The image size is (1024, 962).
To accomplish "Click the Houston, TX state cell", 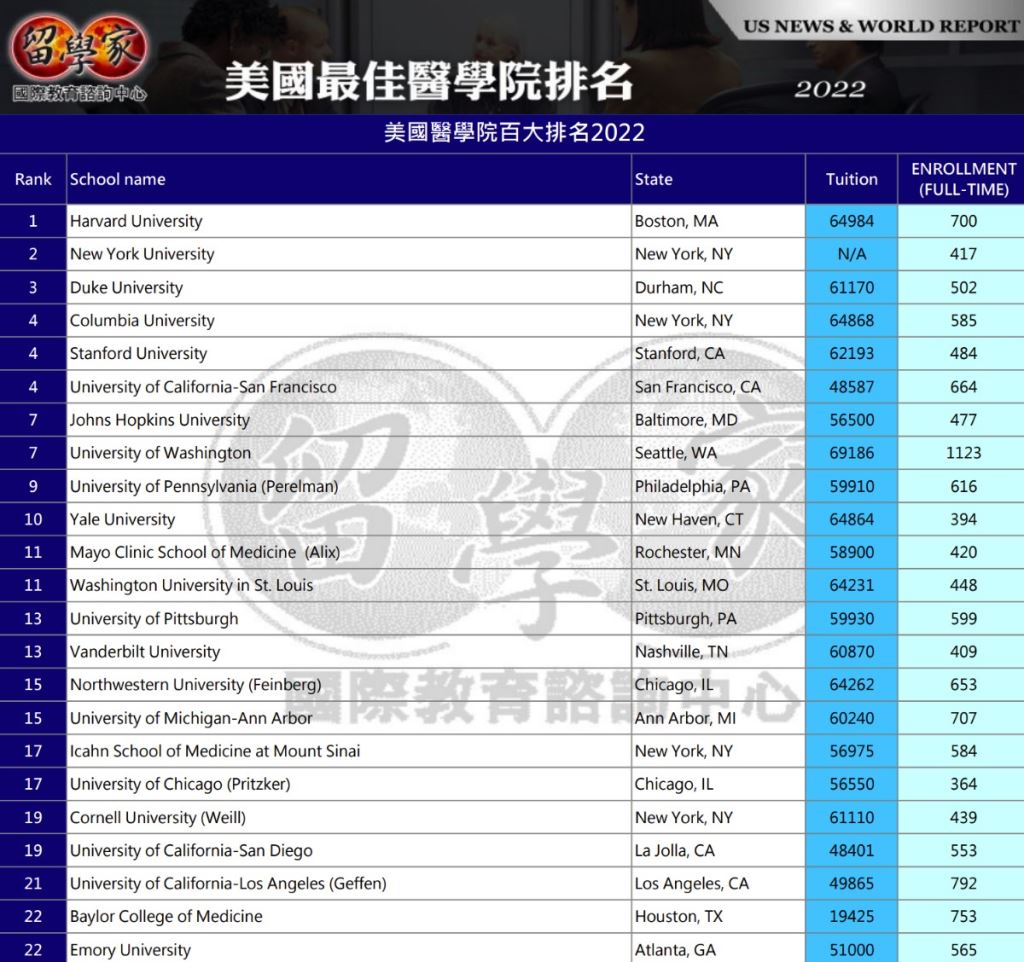I will tap(718, 916).
